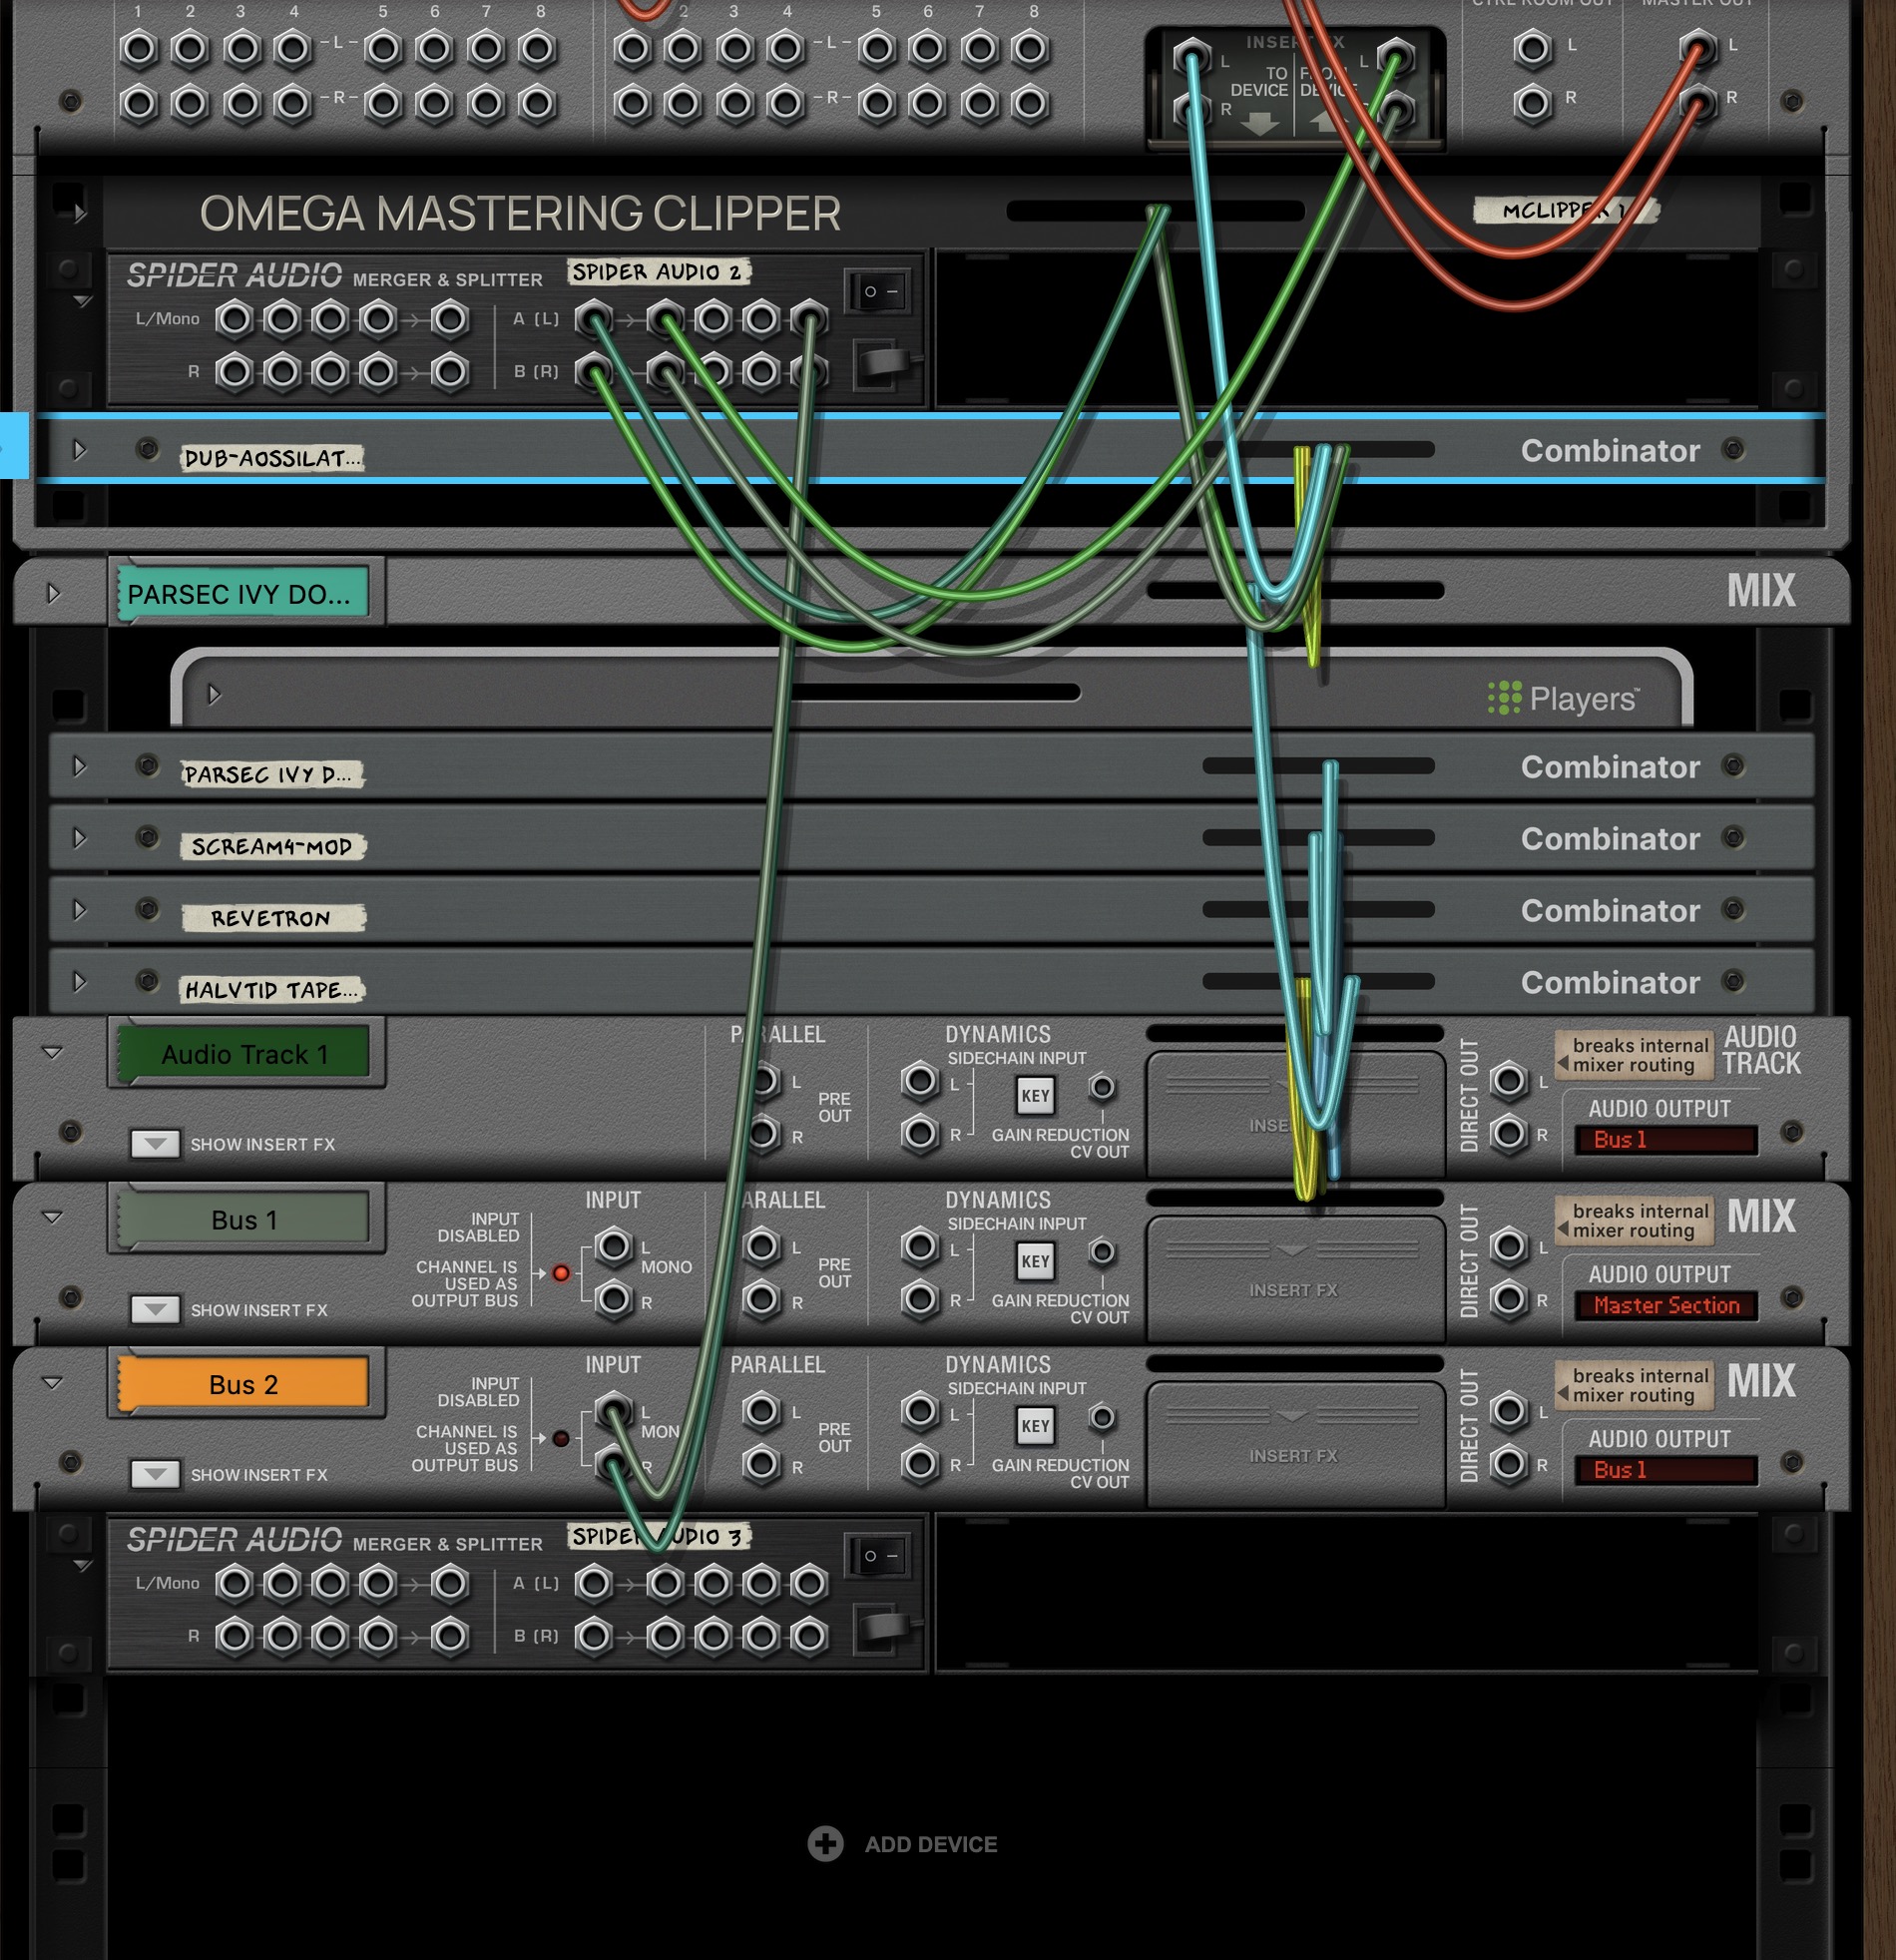Click the PARSEC IVY DO teal name label
The height and width of the screenshot is (1960, 1896).
pyautogui.click(x=243, y=593)
